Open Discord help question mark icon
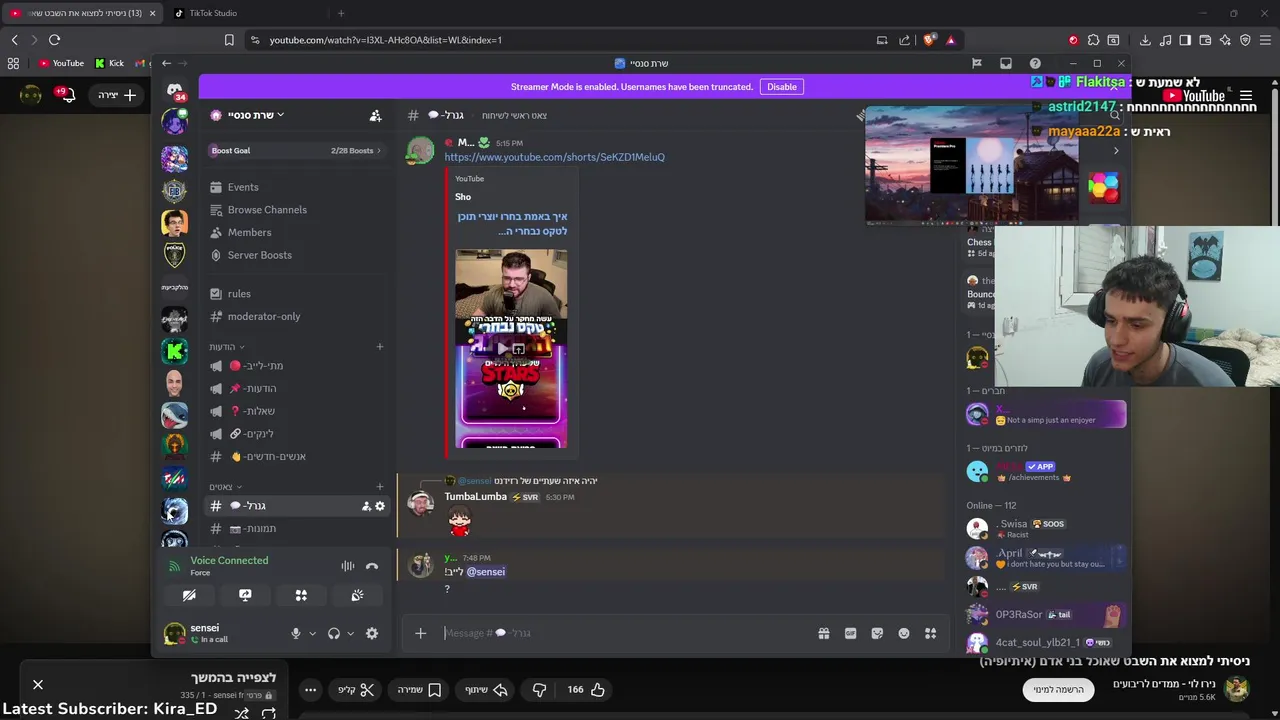The image size is (1280, 720). click(x=1035, y=63)
